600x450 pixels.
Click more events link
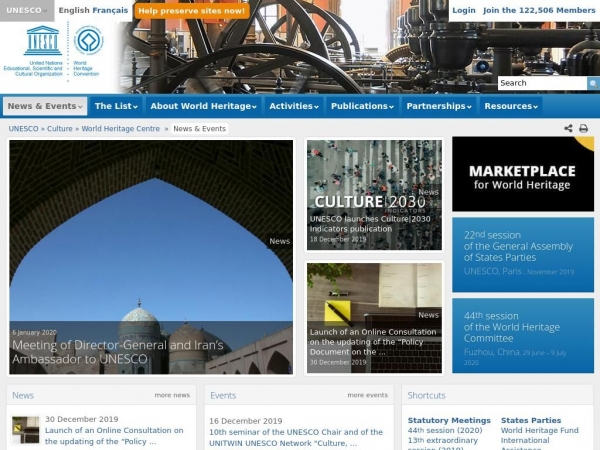[x=368, y=395]
